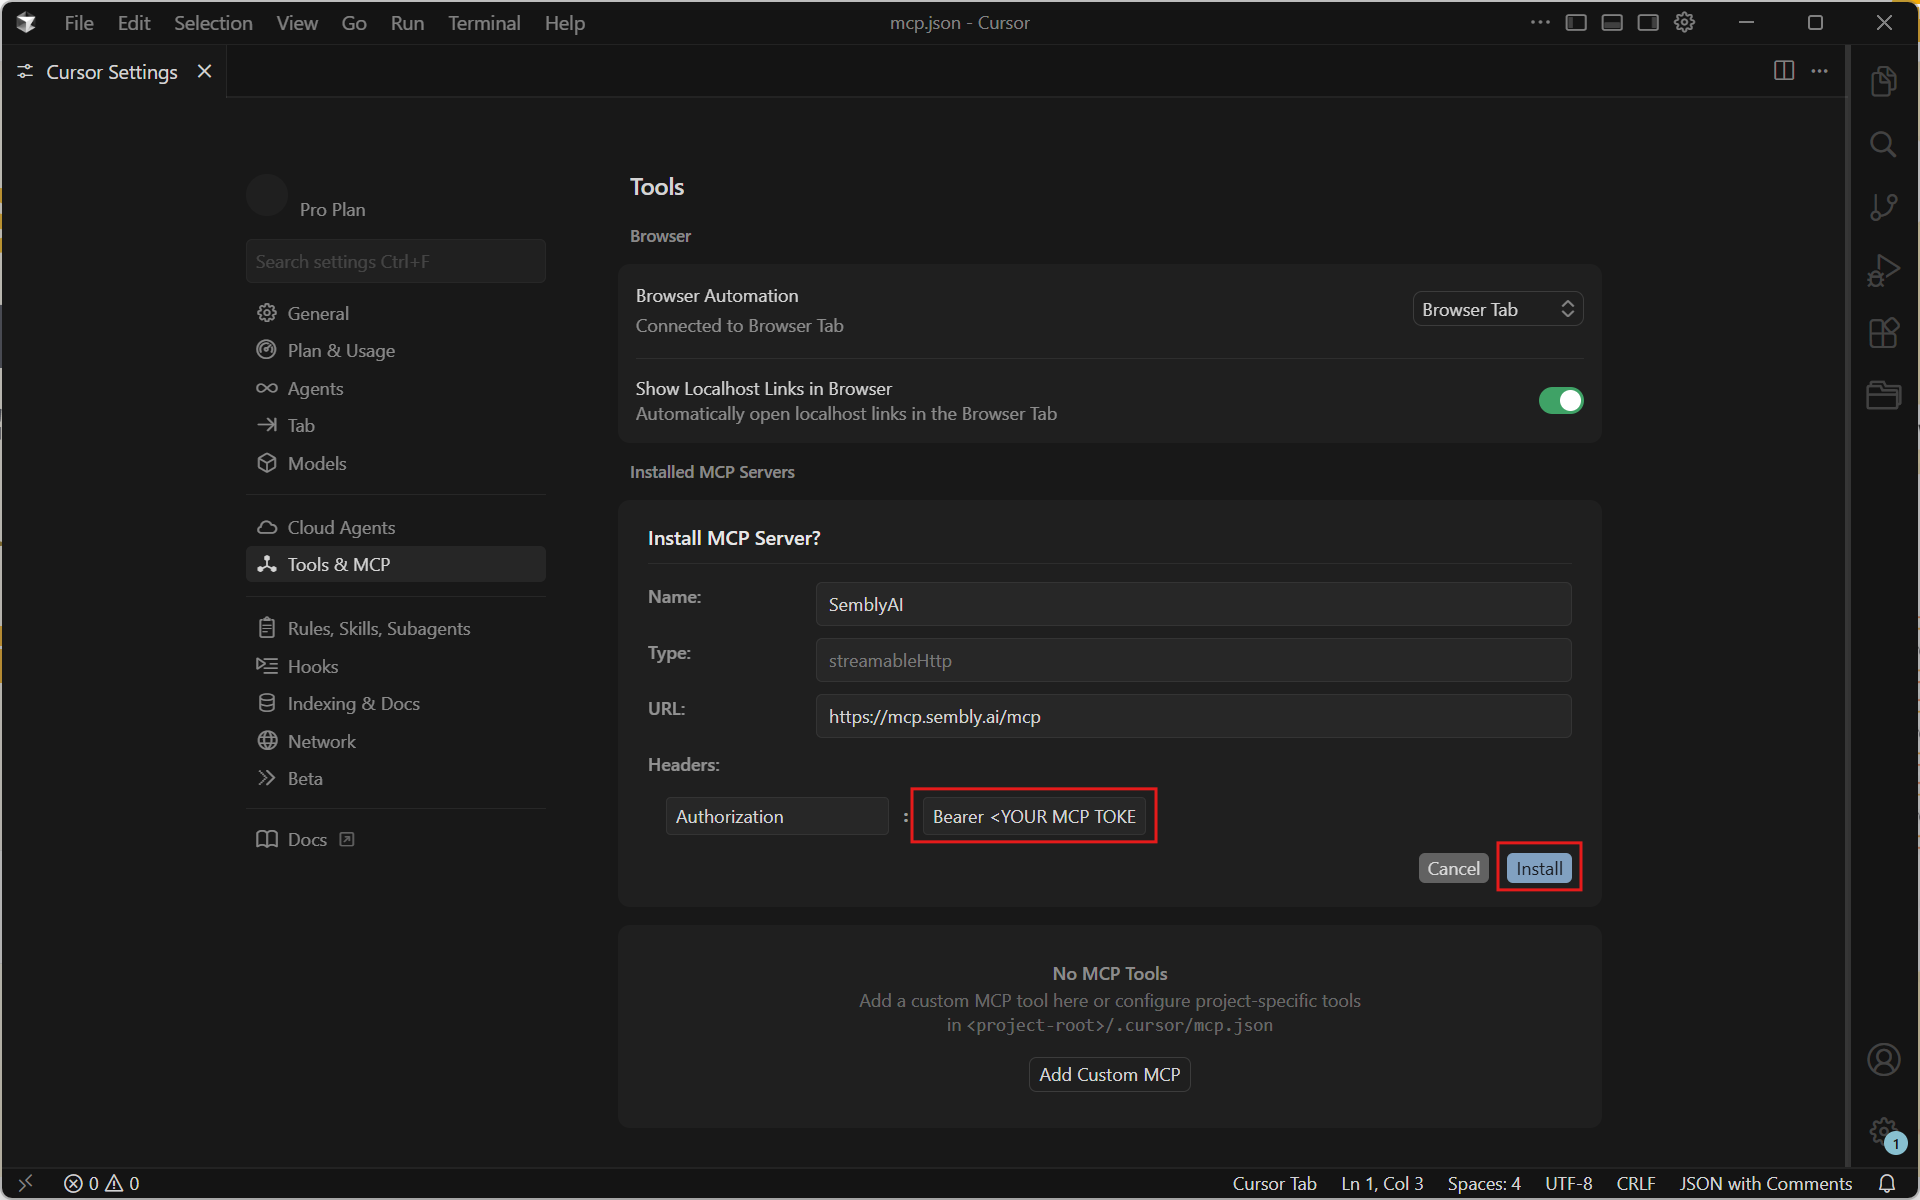Click the Bearer token header value field
The height and width of the screenshot is (1200, 1920).
1033,816
